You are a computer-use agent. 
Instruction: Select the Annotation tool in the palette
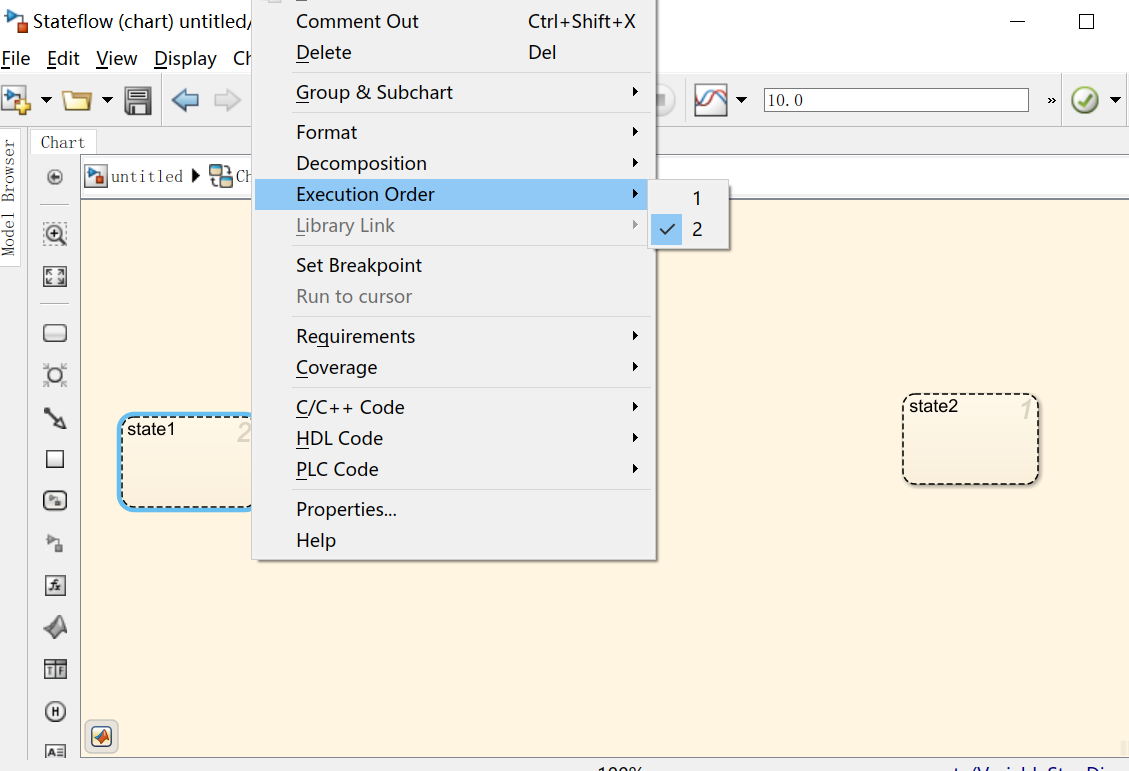tap(55, 750)
